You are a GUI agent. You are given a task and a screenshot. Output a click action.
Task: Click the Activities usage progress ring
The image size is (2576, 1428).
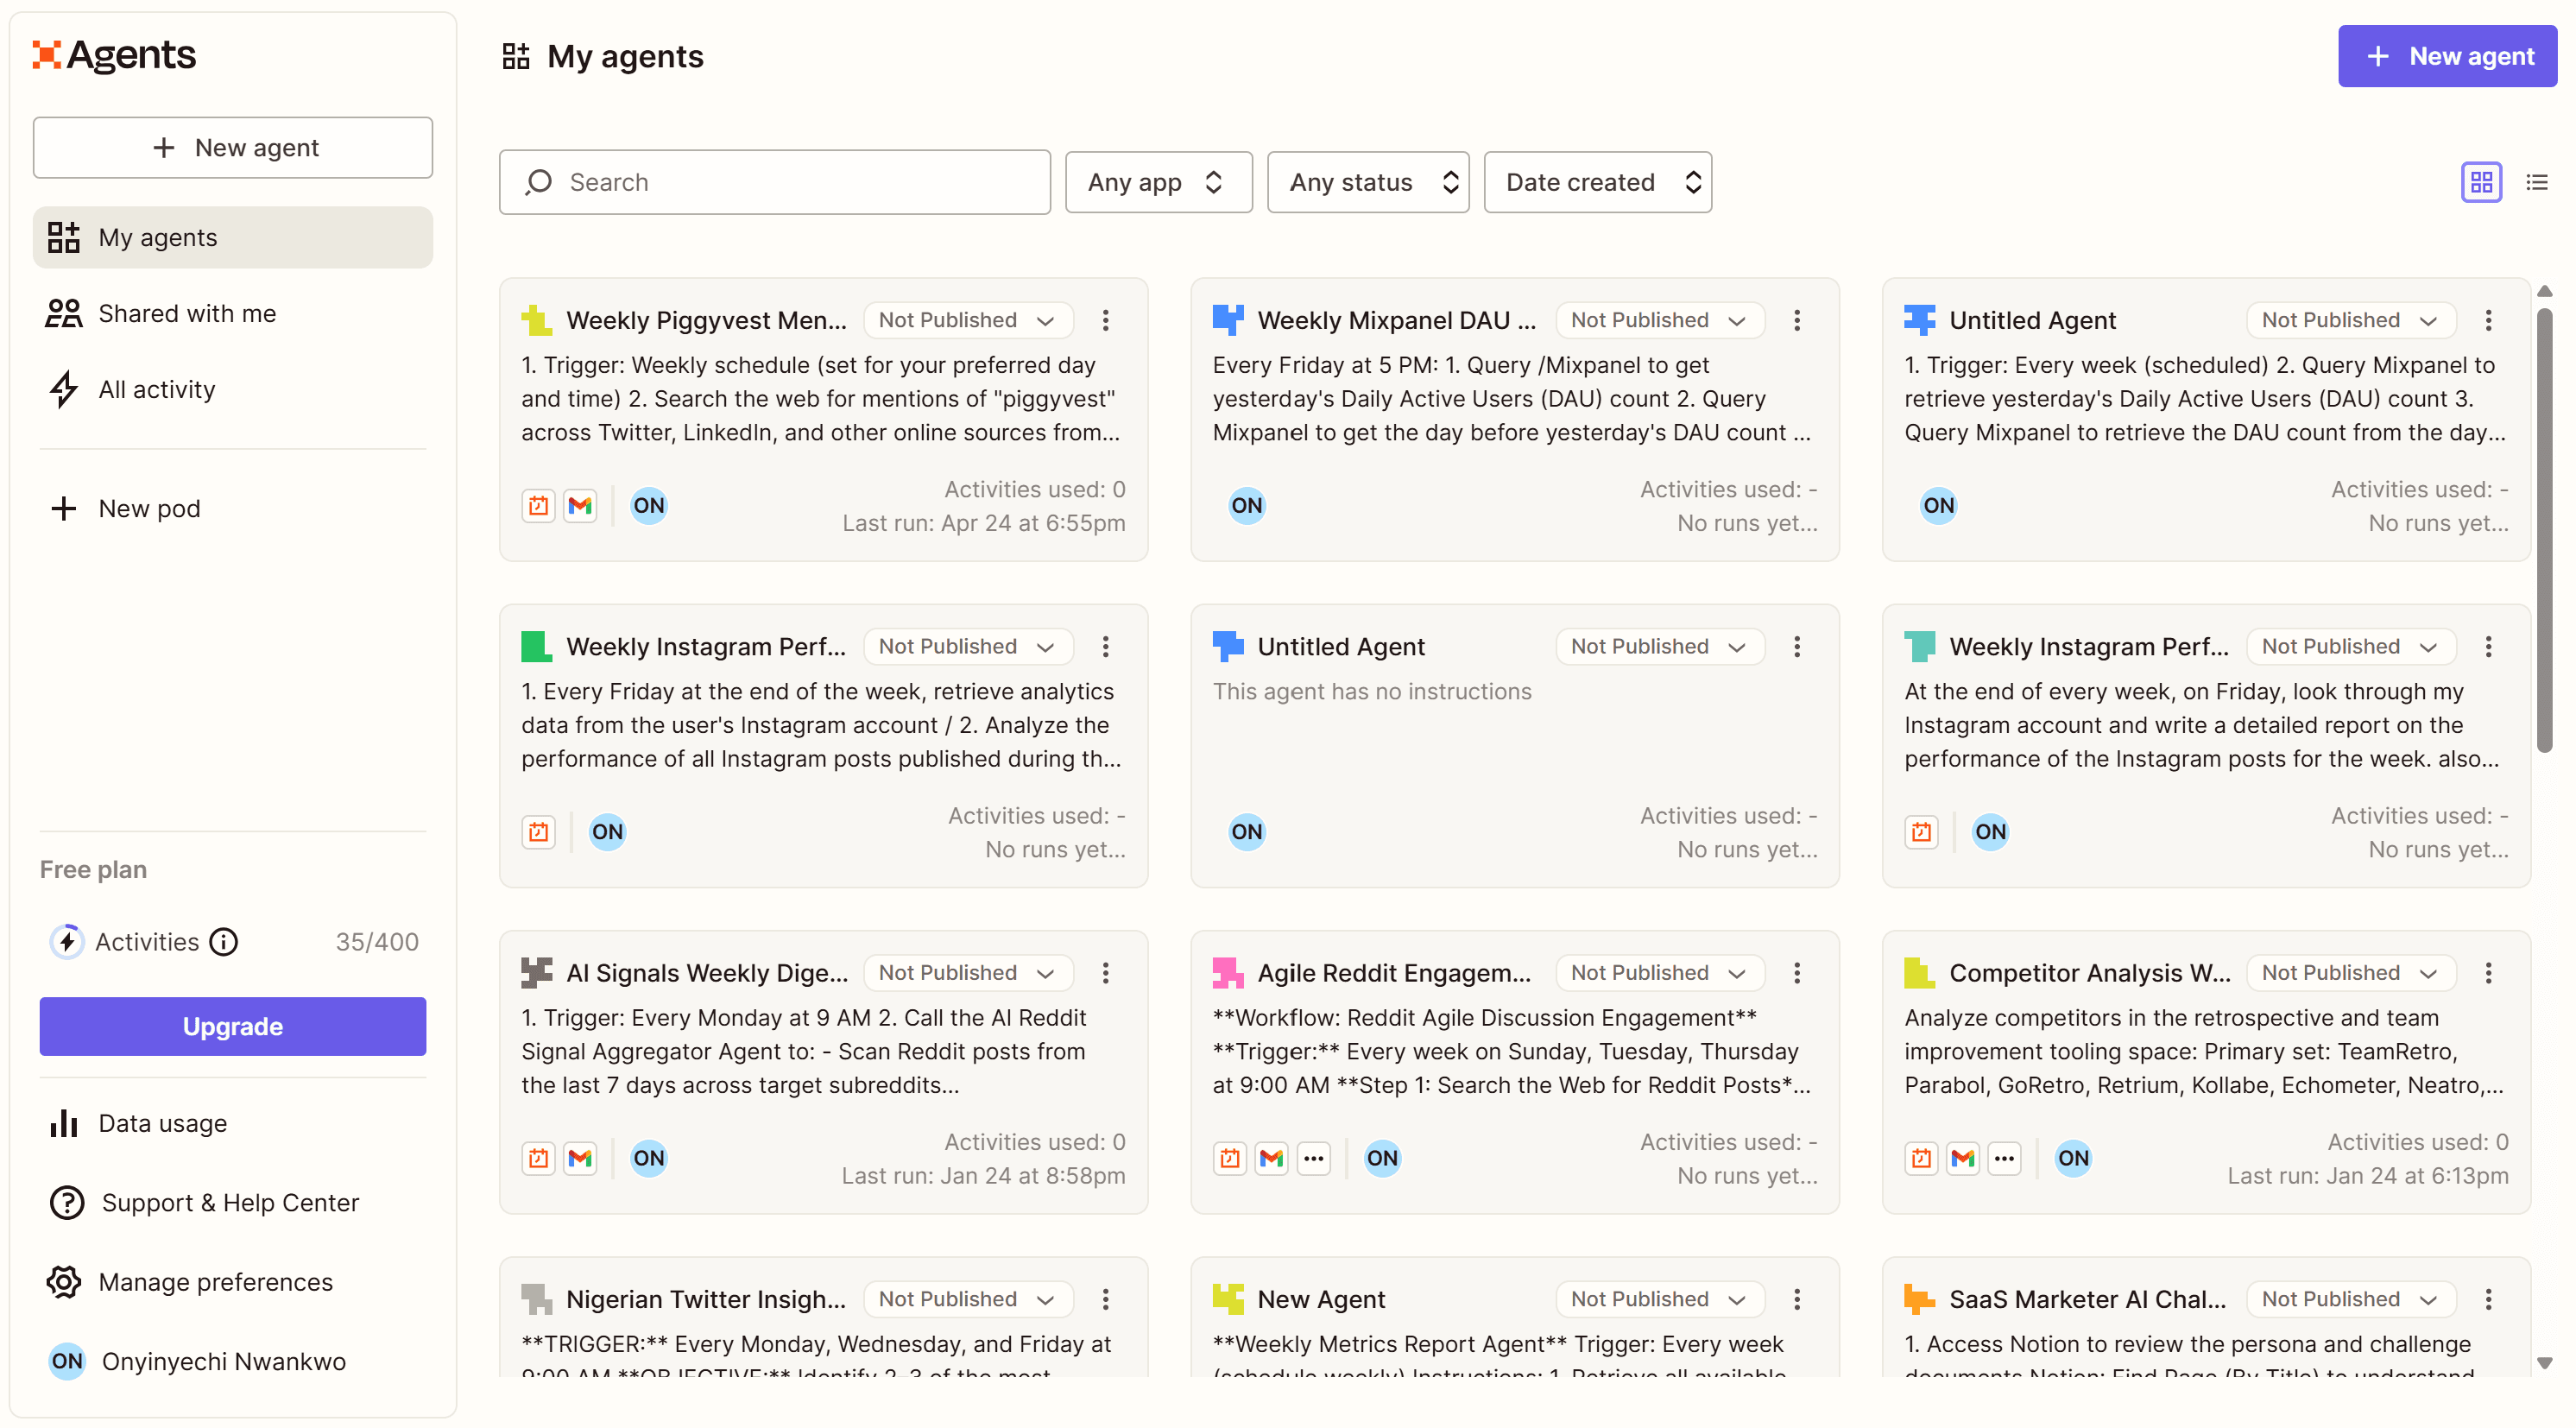coord(67,941)
